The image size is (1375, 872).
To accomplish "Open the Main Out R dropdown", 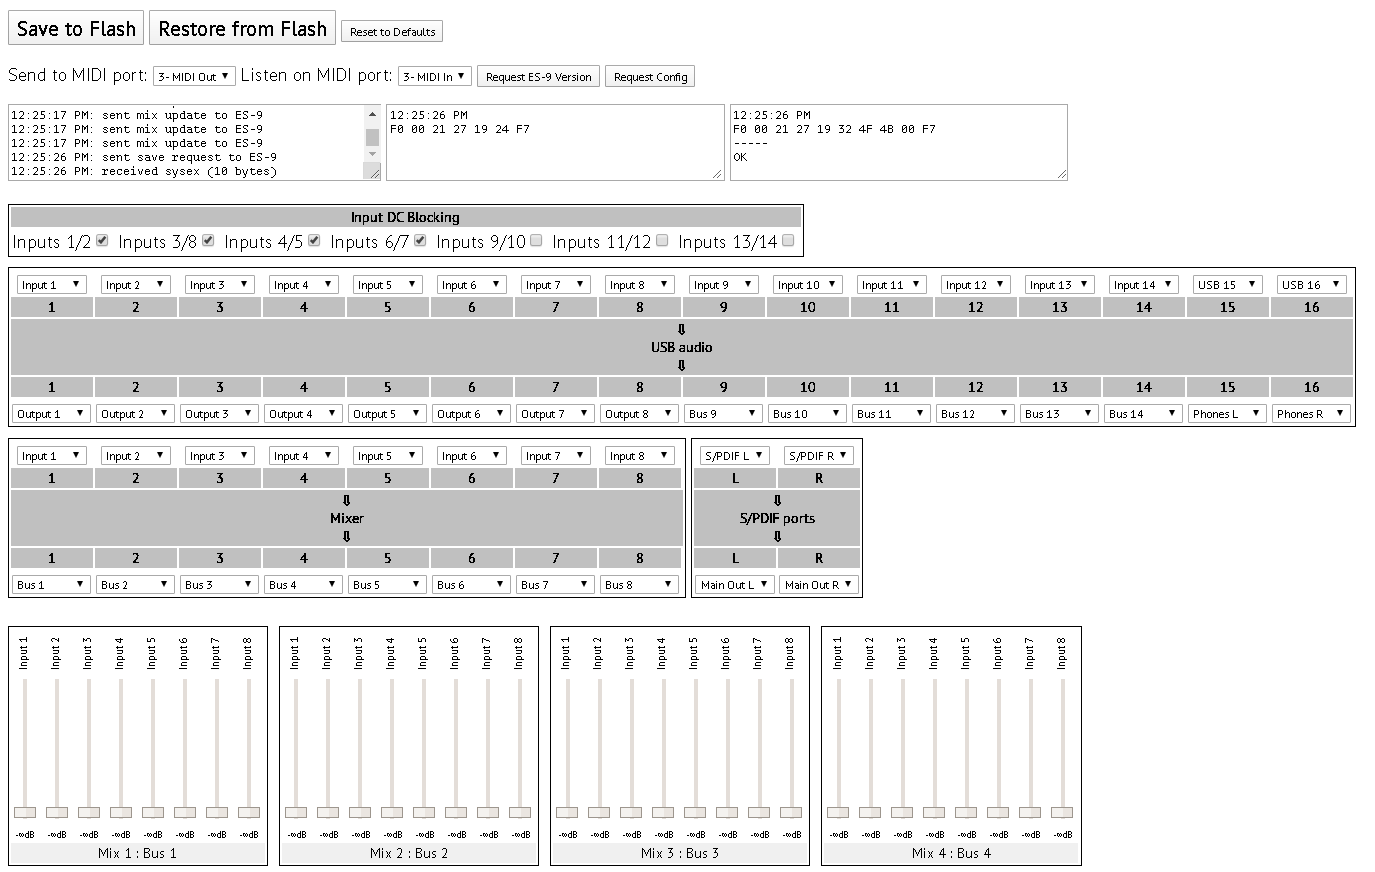I will point(819,584).
